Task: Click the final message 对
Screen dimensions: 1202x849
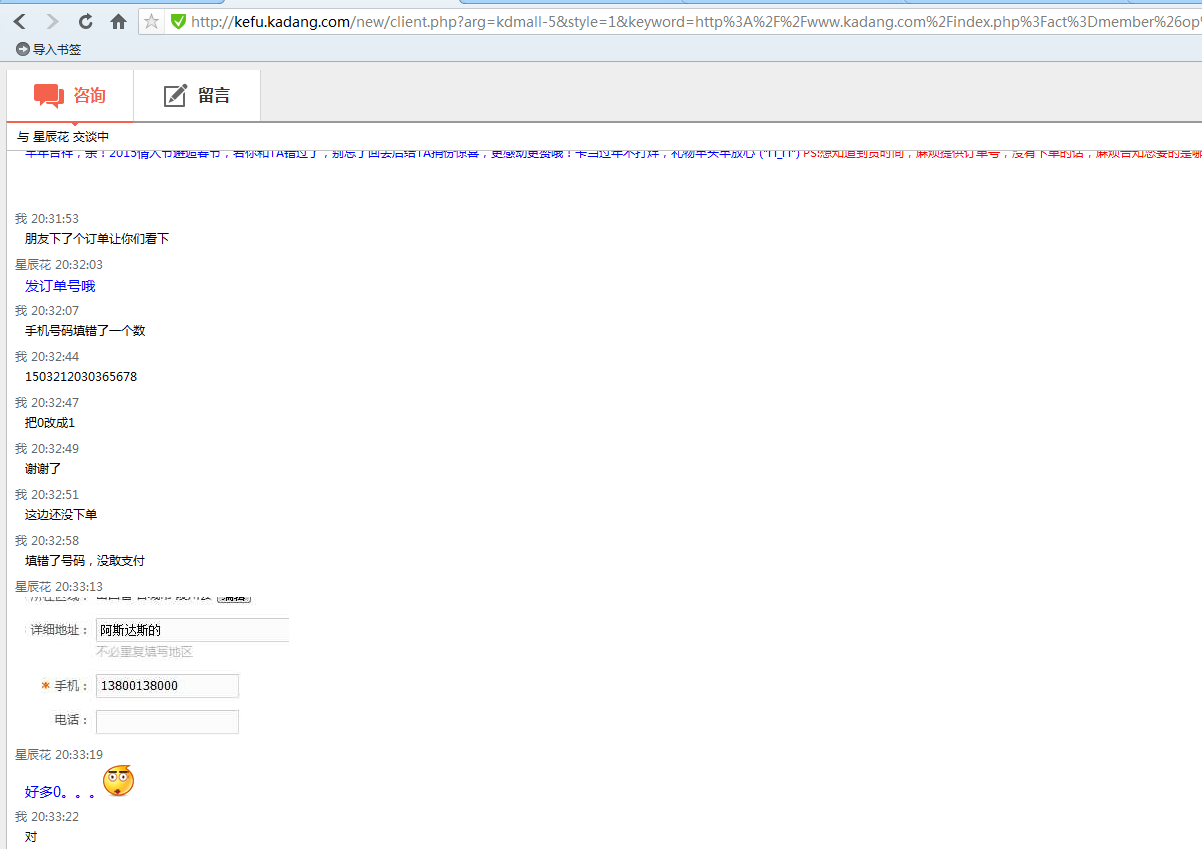Action: [x=31, y=837]
